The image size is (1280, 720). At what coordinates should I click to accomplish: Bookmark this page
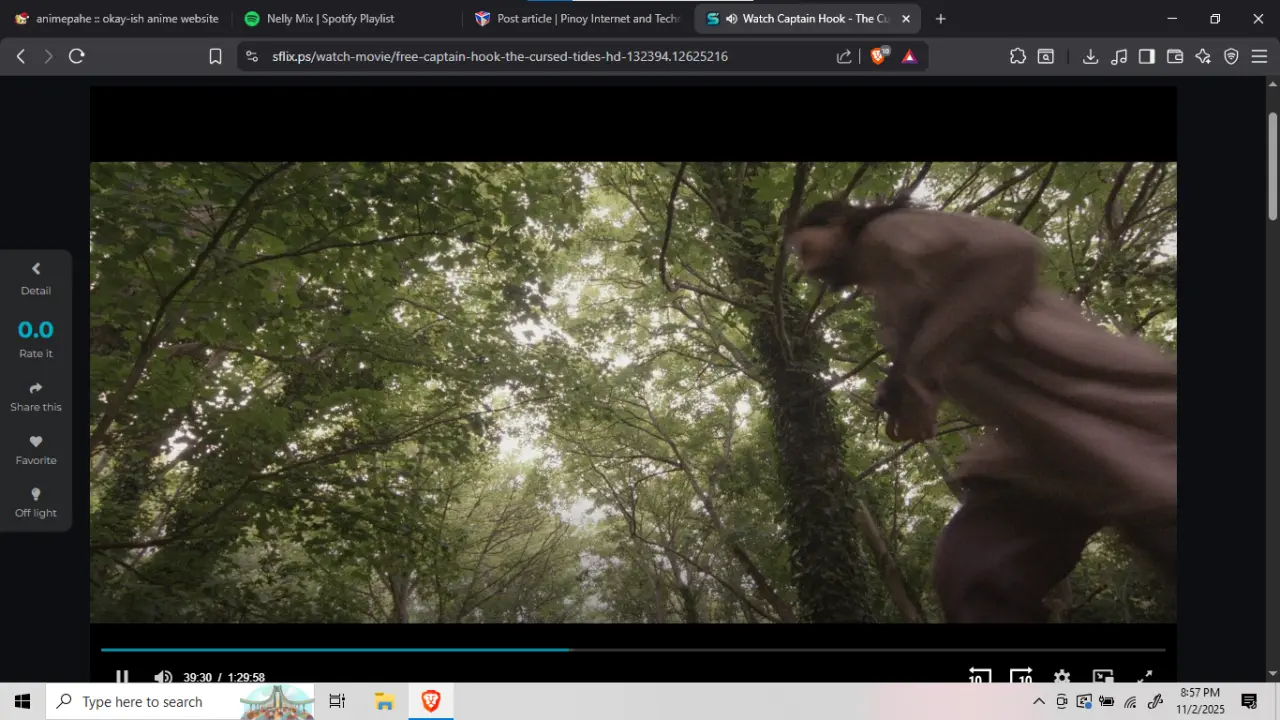coord(215,56)
